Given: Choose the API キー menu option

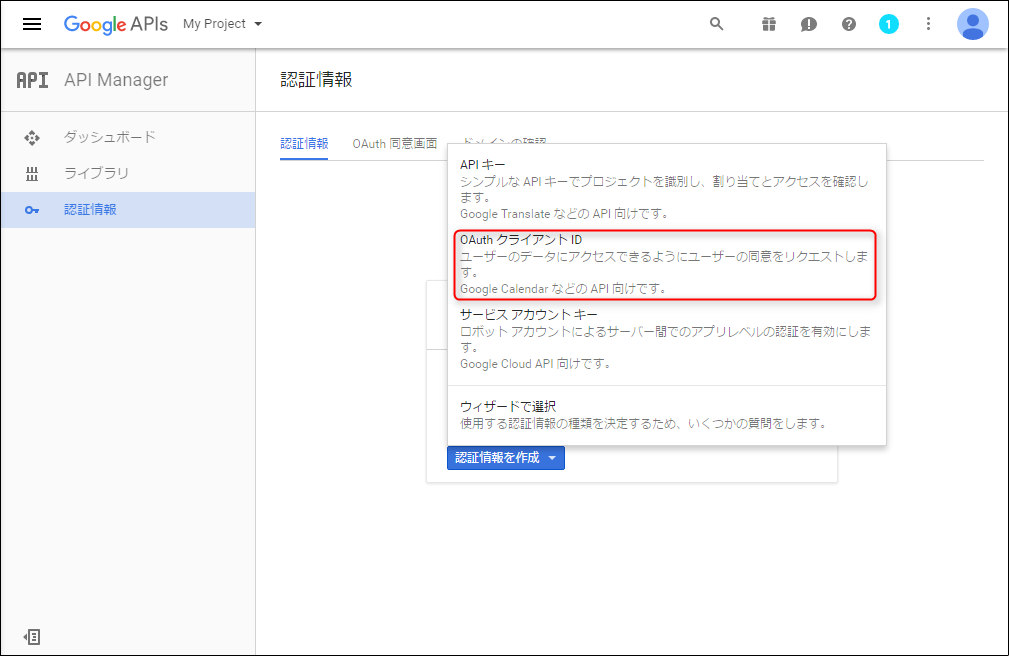Looking at the screenshot, I should click(667, 189).
